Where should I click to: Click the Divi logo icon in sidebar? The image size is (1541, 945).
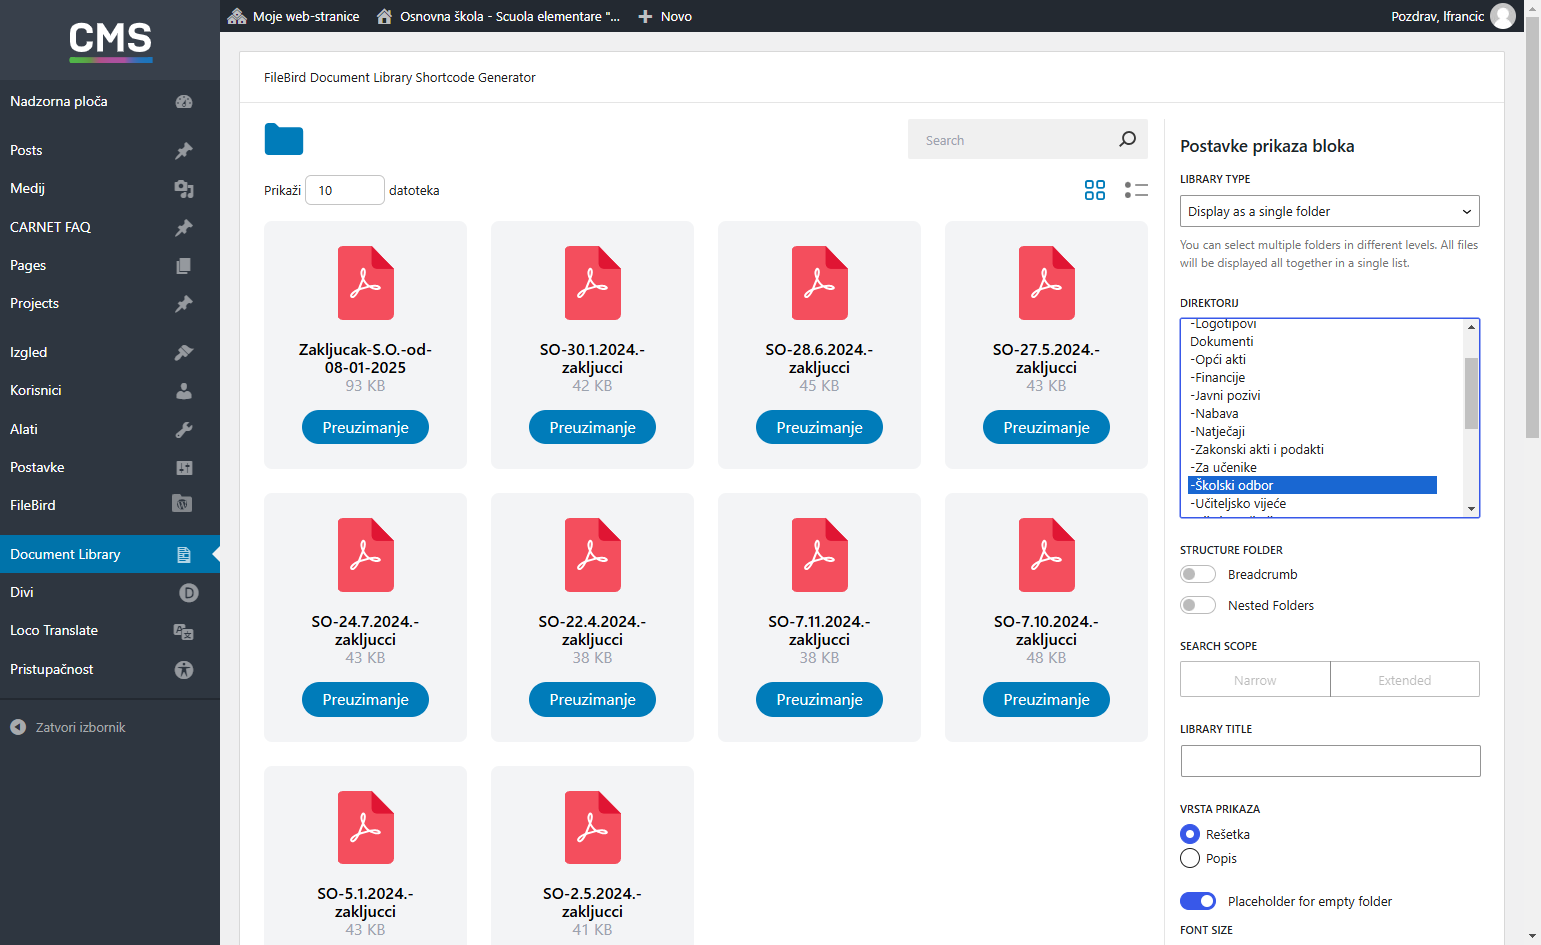coord(188,593)
